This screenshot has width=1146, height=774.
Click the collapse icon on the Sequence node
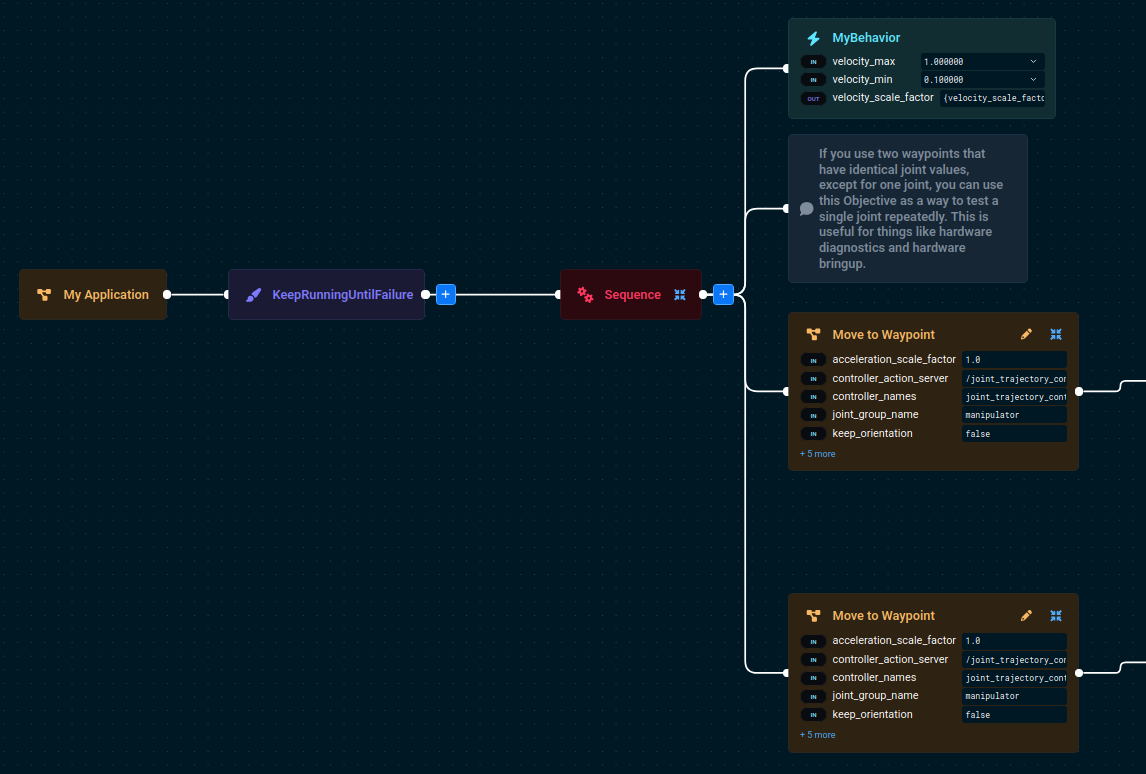[x=680, y=294]
